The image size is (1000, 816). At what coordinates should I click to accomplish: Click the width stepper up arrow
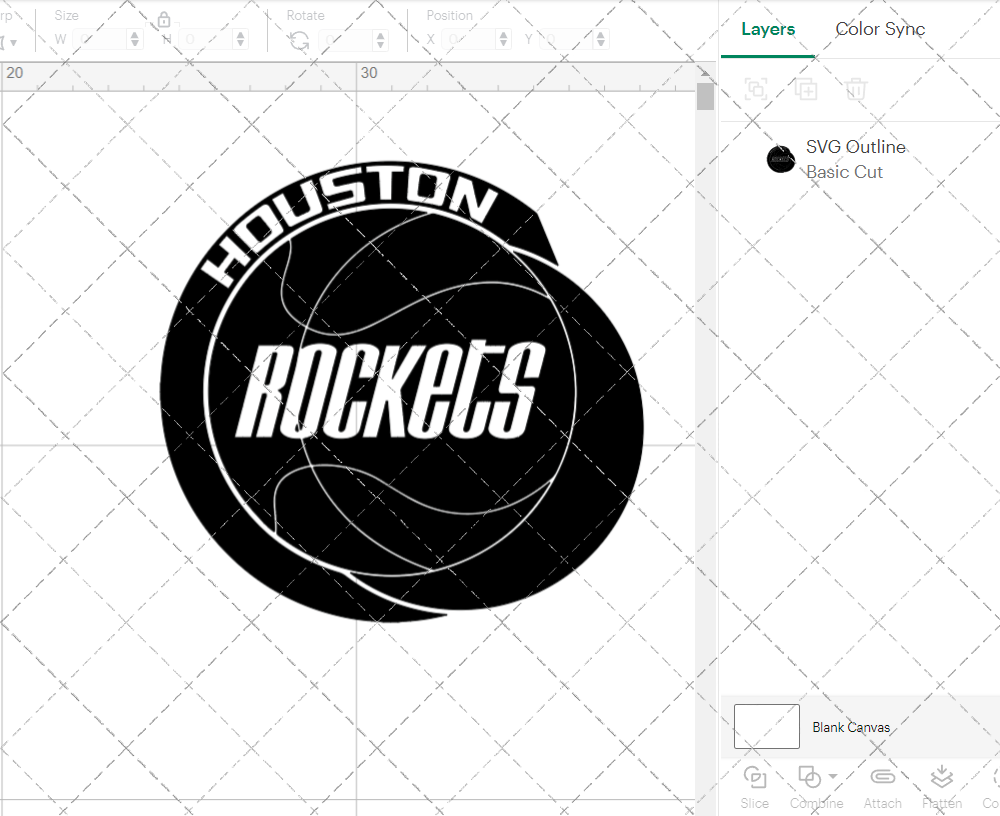(135, 34)
